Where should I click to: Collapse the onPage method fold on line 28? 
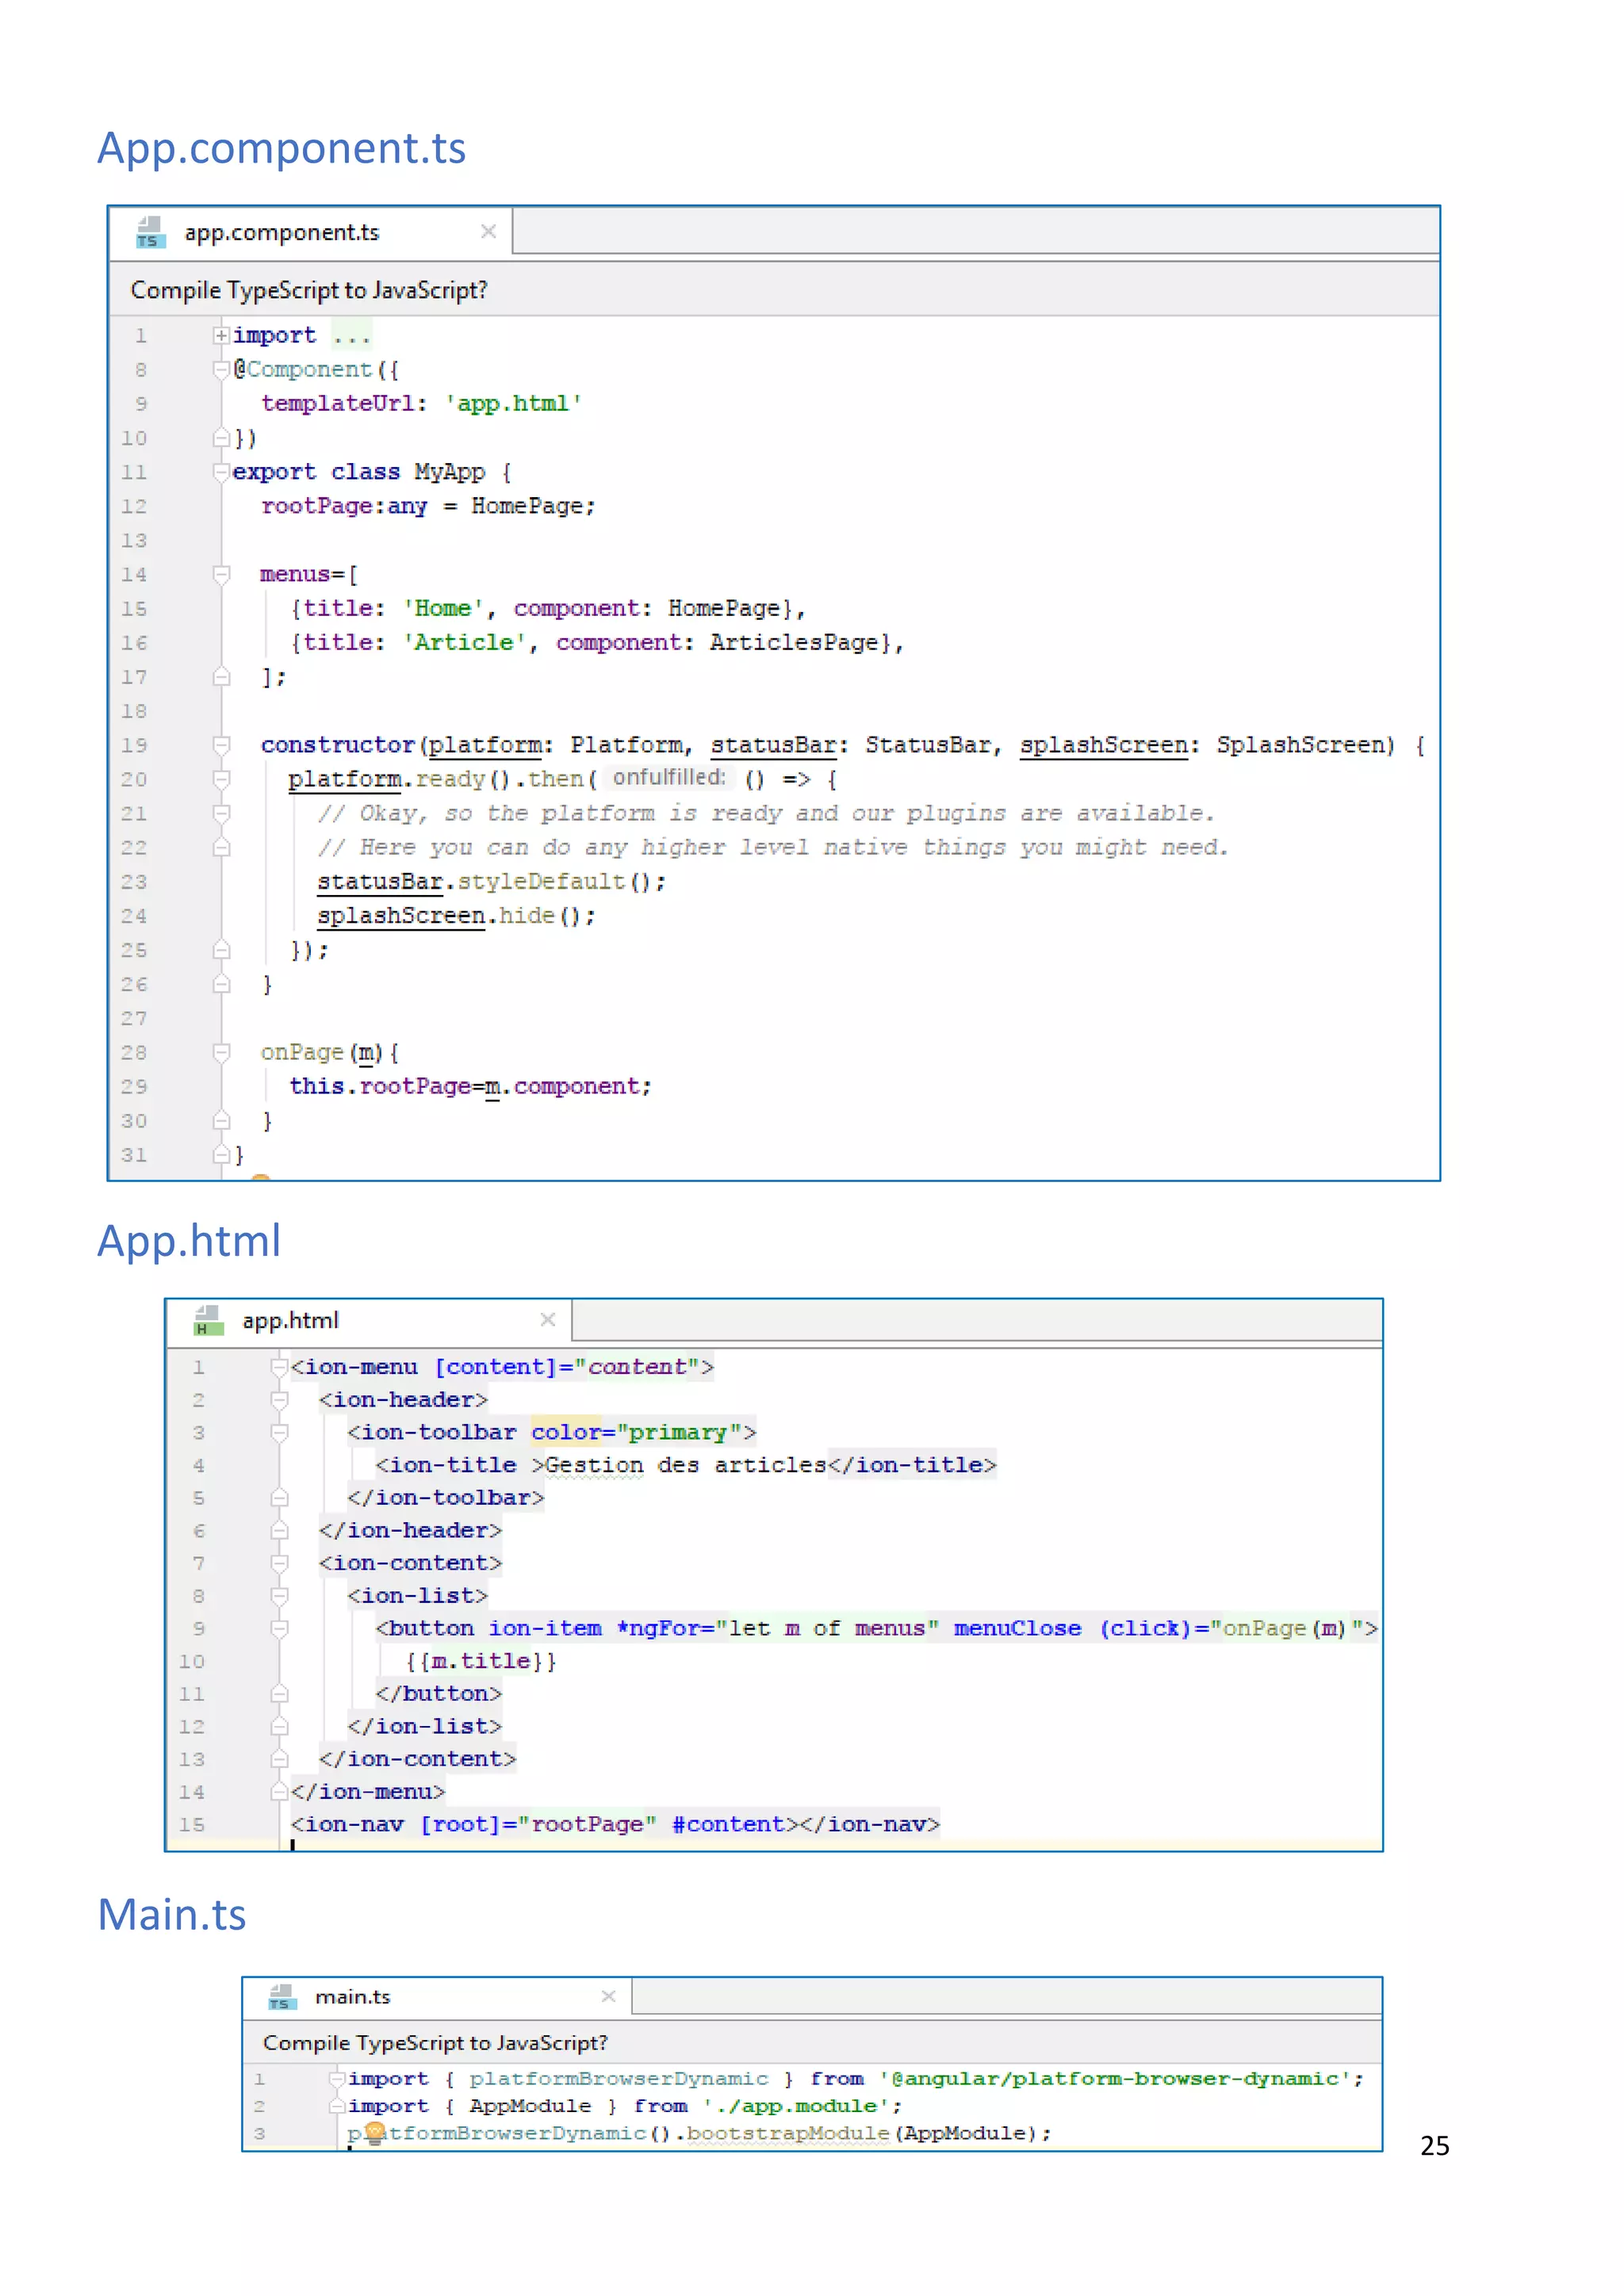point(221,1052)
